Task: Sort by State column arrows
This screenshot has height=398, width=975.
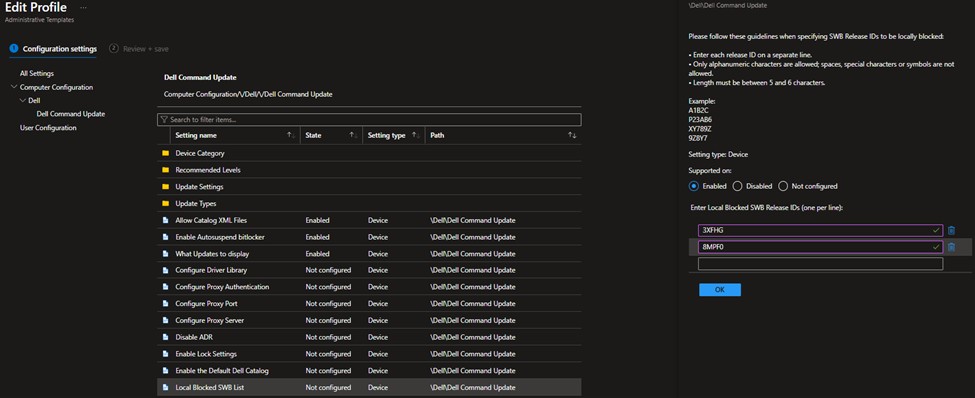Action: [353, 135]
